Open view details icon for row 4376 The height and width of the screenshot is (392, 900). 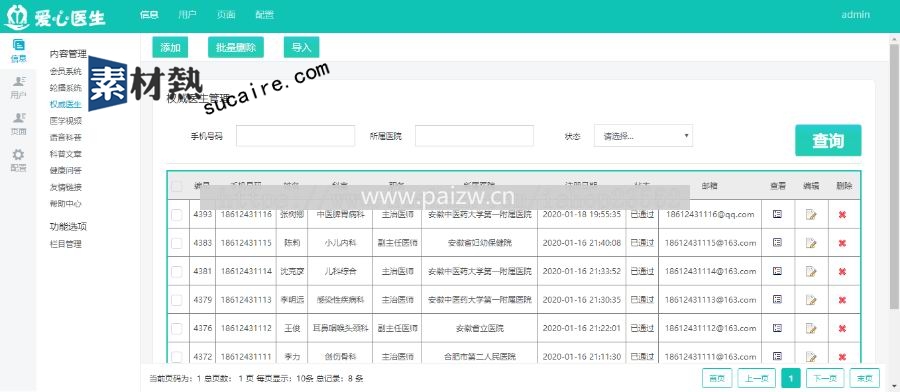(x=777, y=328)
